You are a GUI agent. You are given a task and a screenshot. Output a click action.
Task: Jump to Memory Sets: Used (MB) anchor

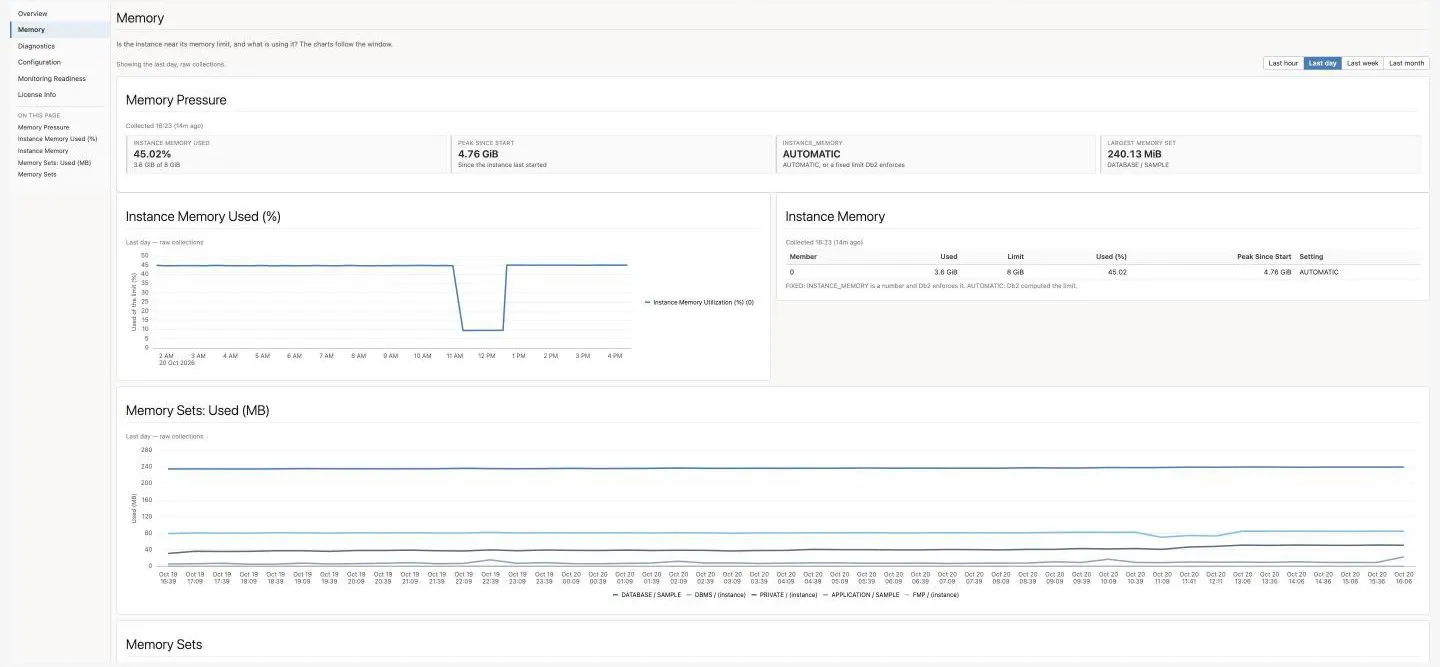[55, 162]
